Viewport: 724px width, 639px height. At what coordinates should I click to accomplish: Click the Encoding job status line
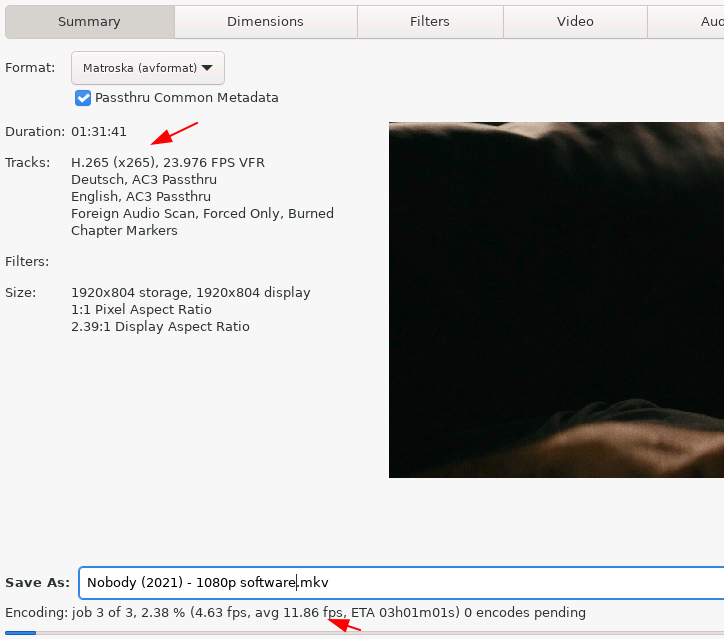click(296, 613)
